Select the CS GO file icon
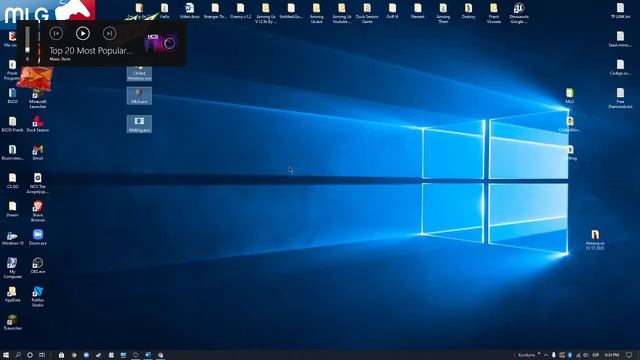 click(x=12, y=180)
